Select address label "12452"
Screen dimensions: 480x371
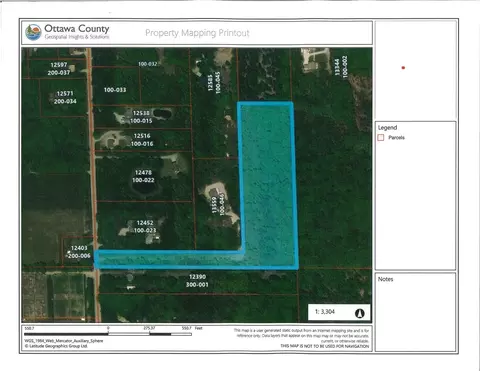(x=145, y=223)
